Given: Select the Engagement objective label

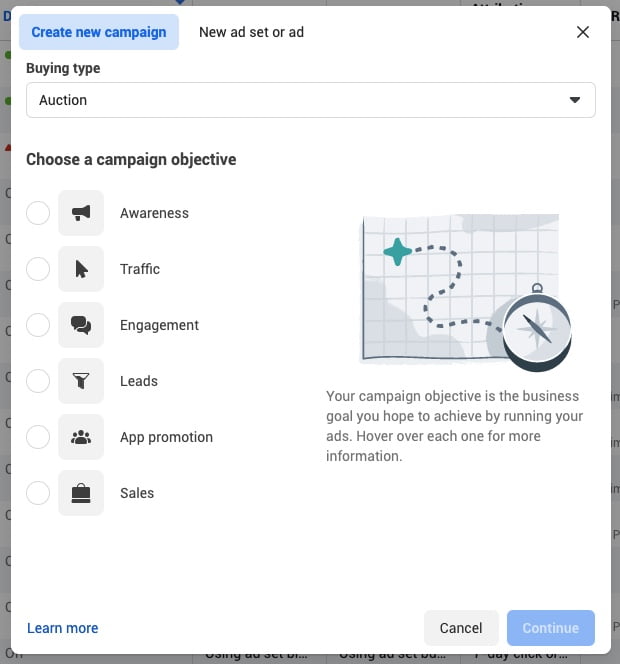Looking at the screenshot, I should point(159,325).
